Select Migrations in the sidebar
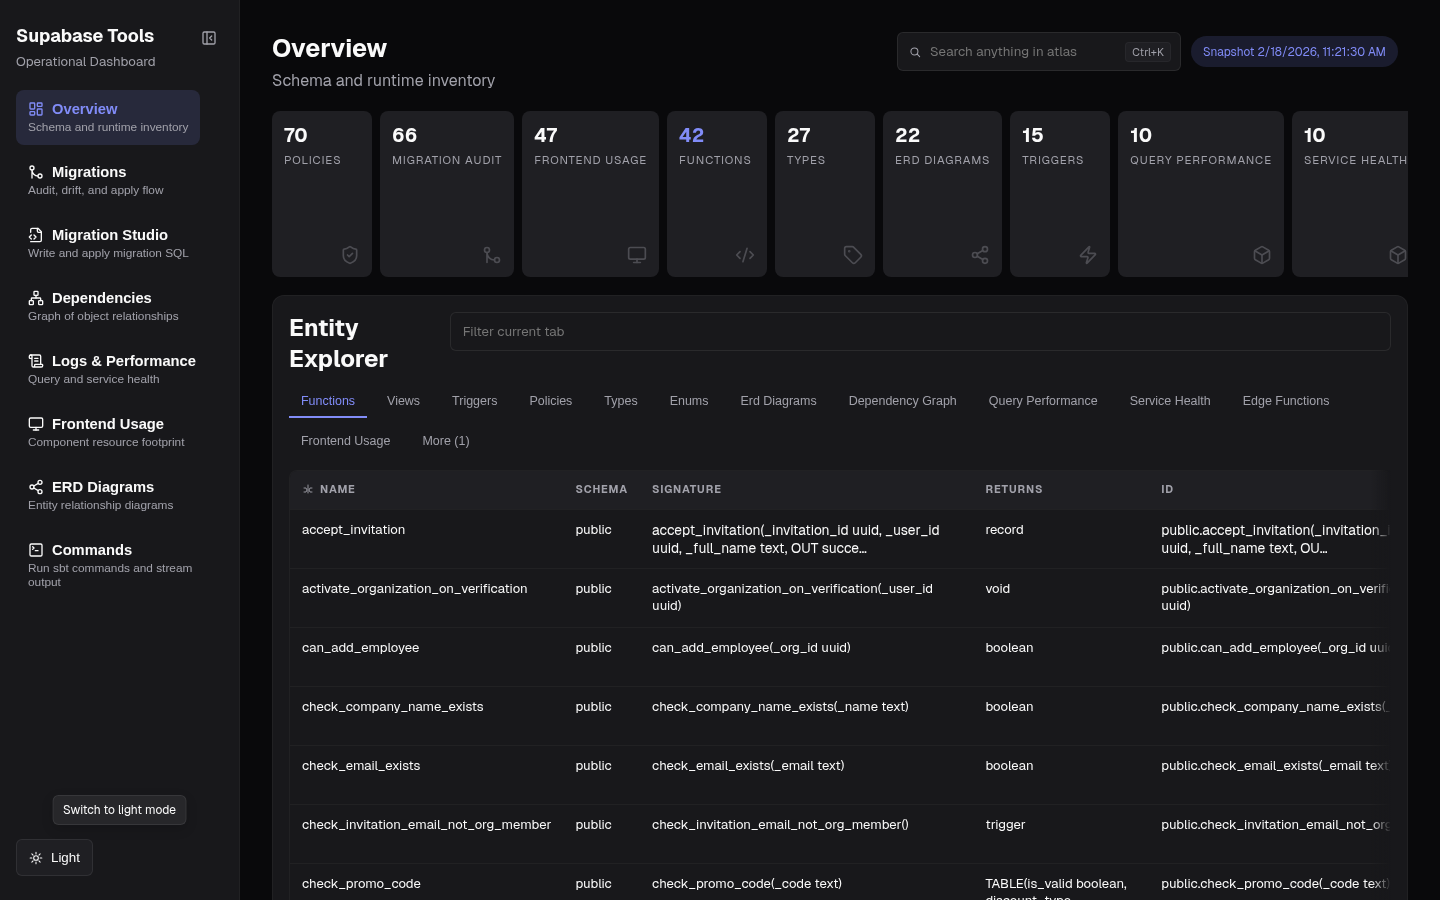1440x900 pixels. point(89,172)
